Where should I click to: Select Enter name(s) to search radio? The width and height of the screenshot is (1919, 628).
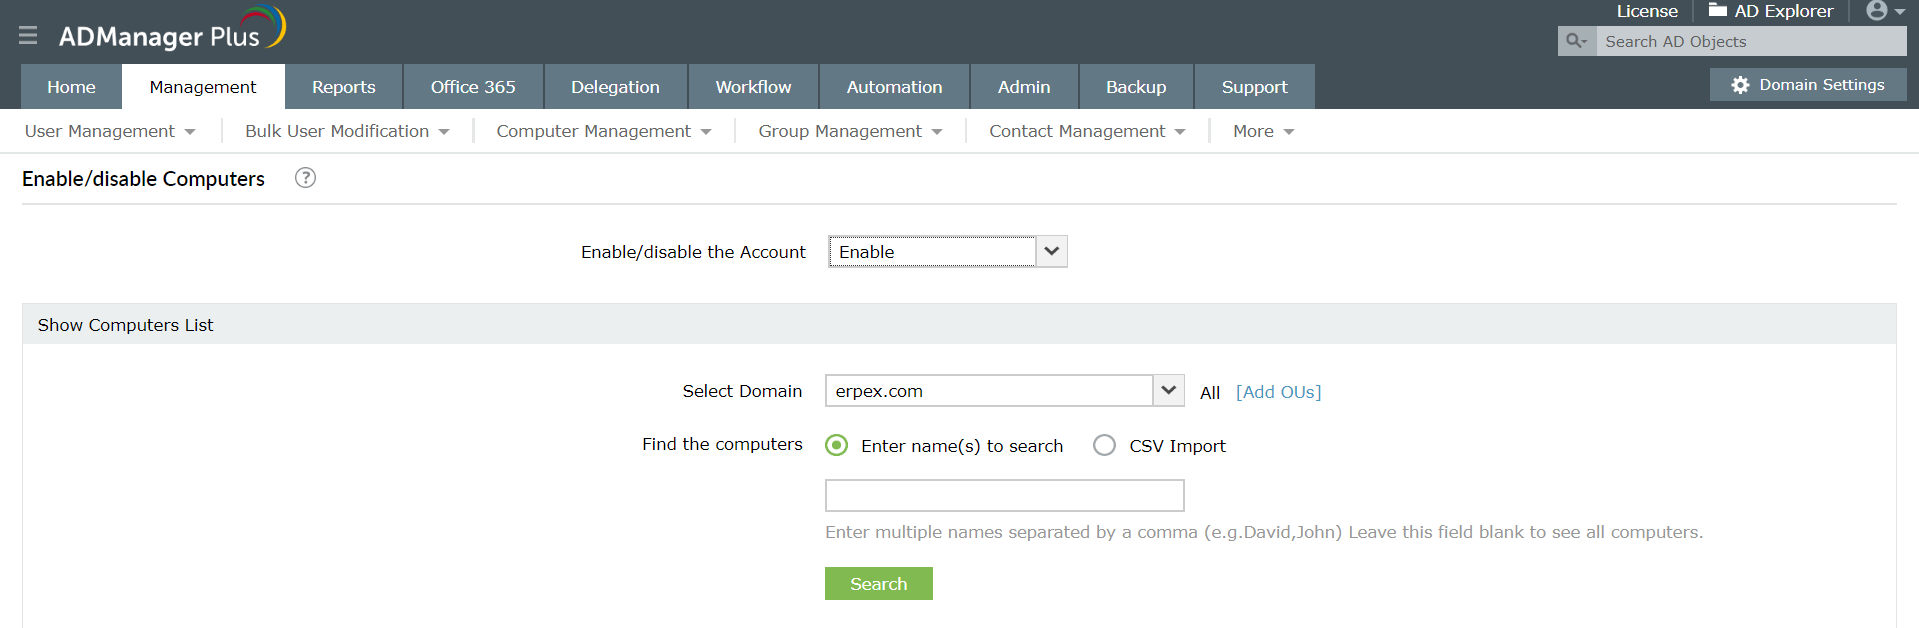(837, 445)
